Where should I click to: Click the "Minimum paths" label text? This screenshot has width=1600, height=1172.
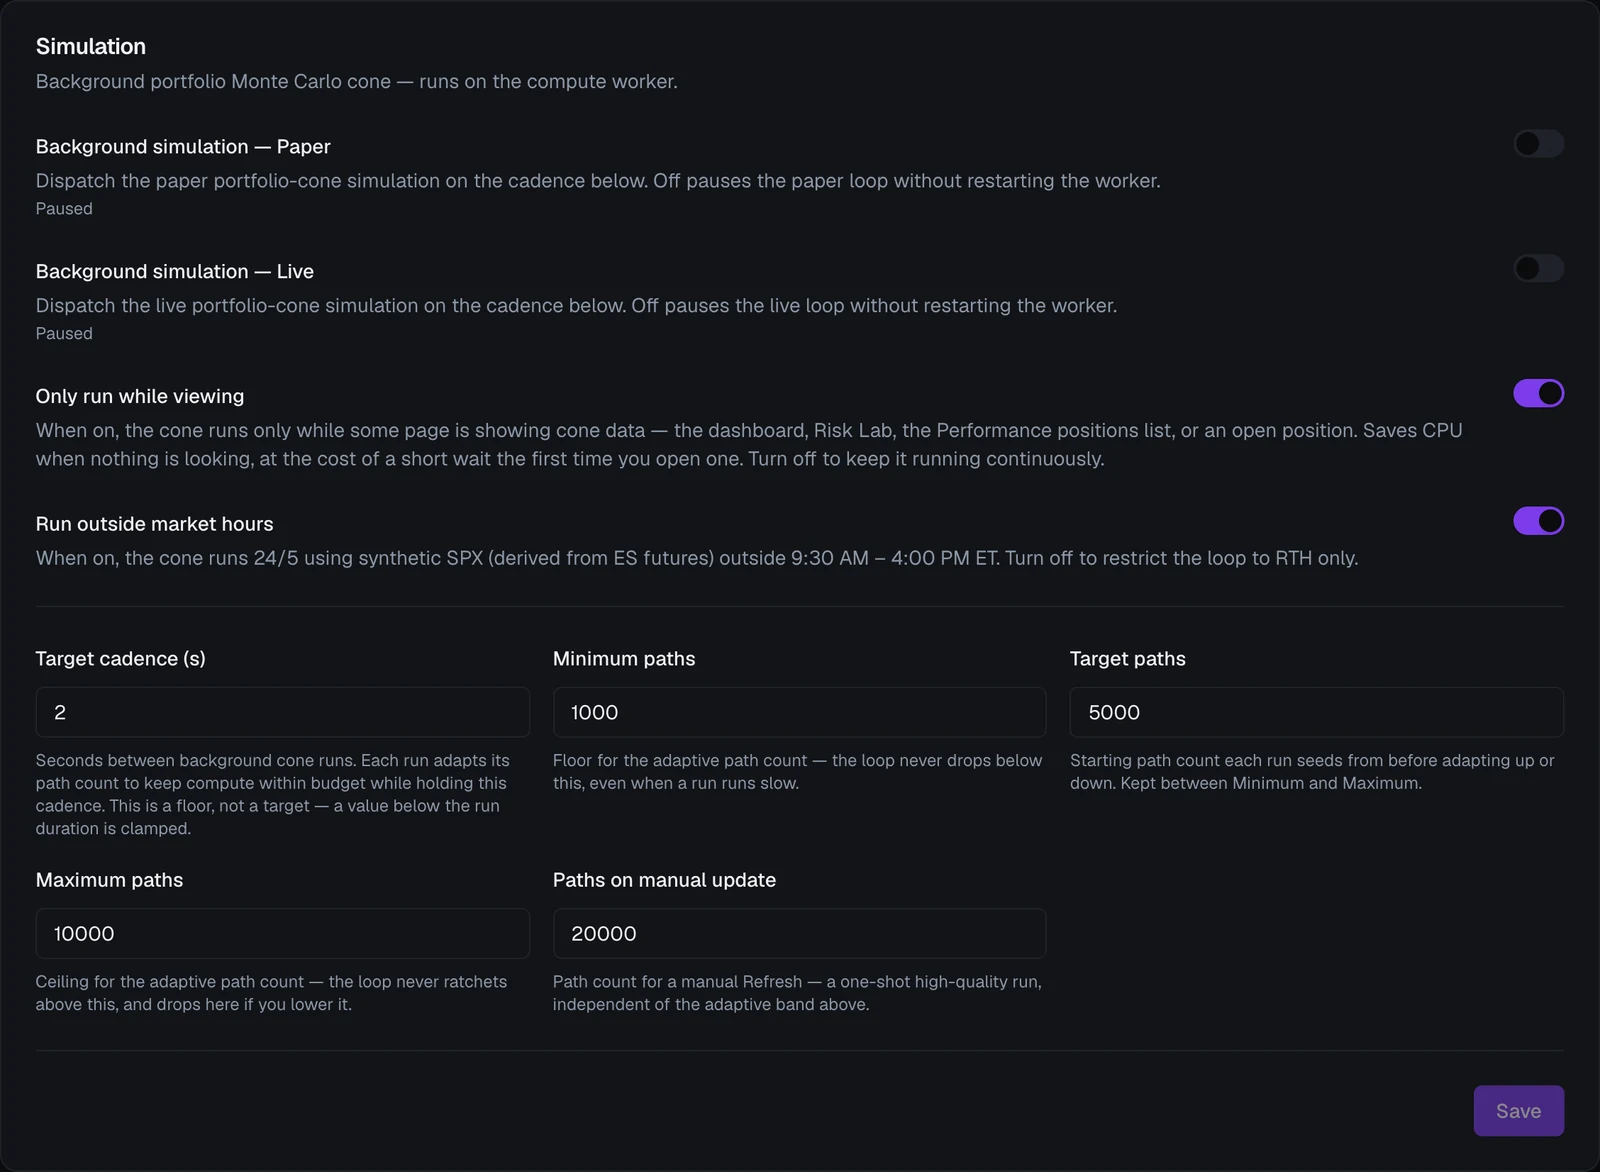click(624, 659)
